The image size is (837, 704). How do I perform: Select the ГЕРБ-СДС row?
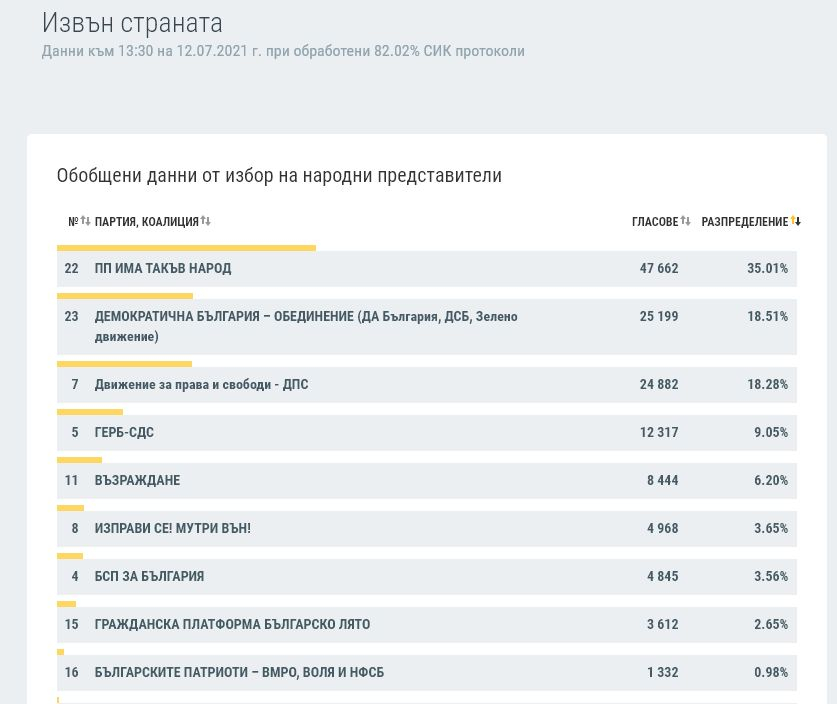point(427,433)
